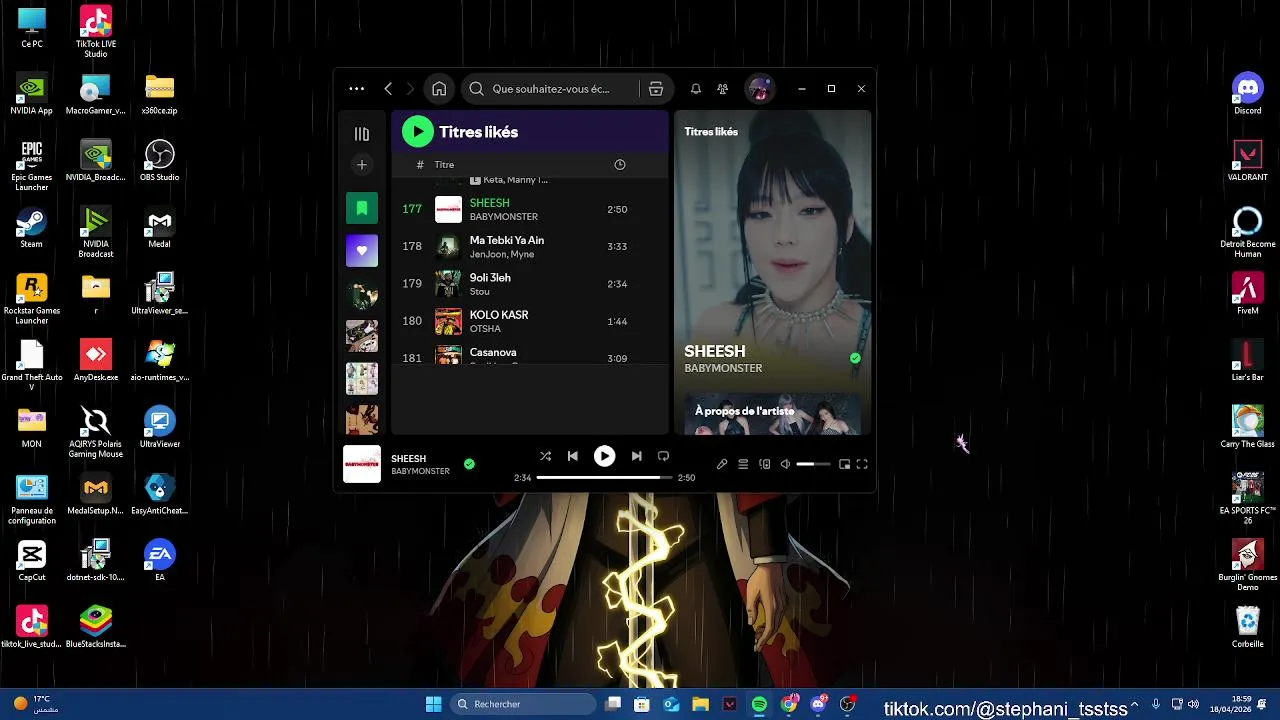This screenshot has height=720, width=1280.
Task: Open OTSHA artist link
Action: [485, 329]
